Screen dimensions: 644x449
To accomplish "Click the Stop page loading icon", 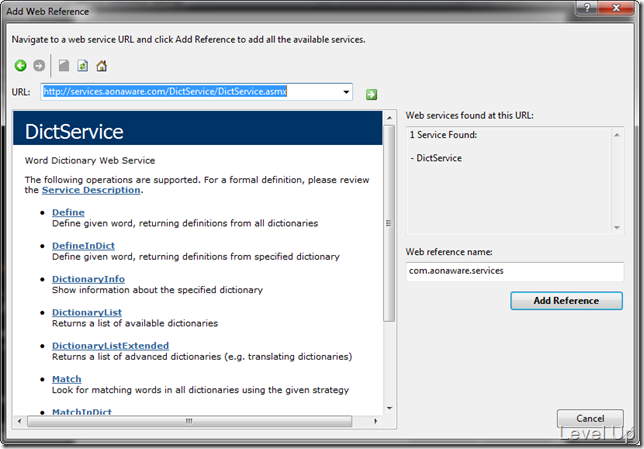I will tap(64, 66).
